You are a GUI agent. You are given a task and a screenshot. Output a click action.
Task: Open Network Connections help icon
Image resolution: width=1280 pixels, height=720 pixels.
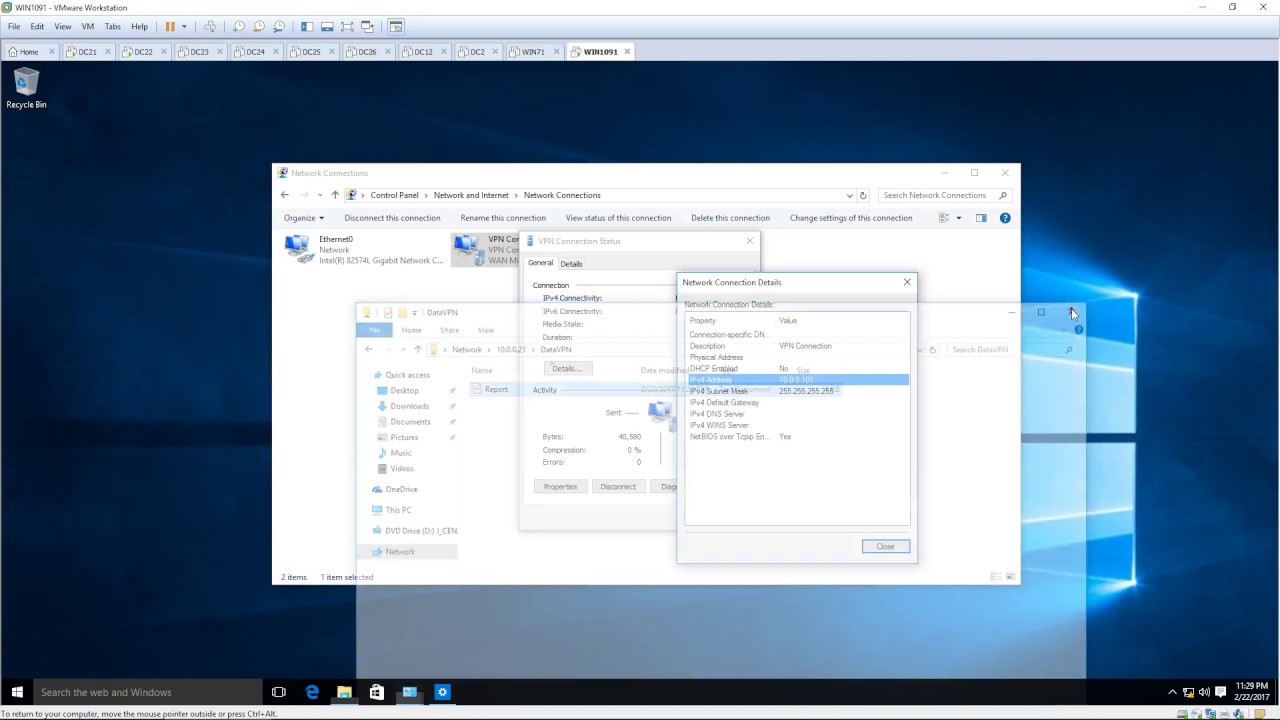click(x=1005, y=218)
